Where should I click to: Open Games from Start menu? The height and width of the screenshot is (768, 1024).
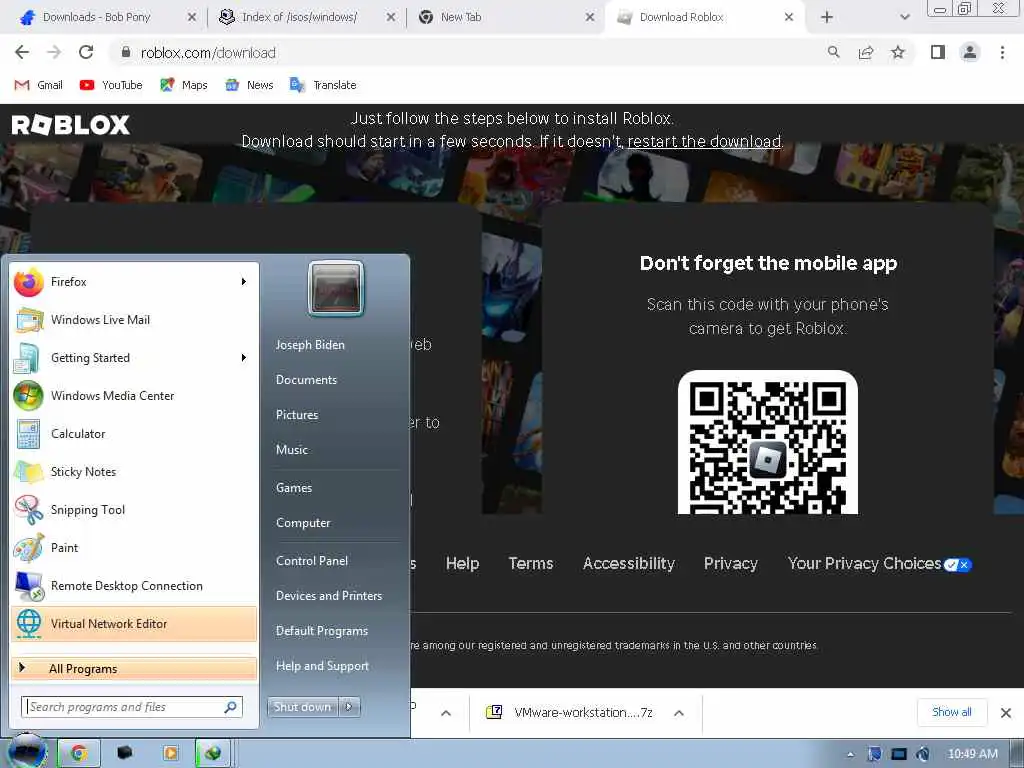pyautogui.click(x=294, y=488)
